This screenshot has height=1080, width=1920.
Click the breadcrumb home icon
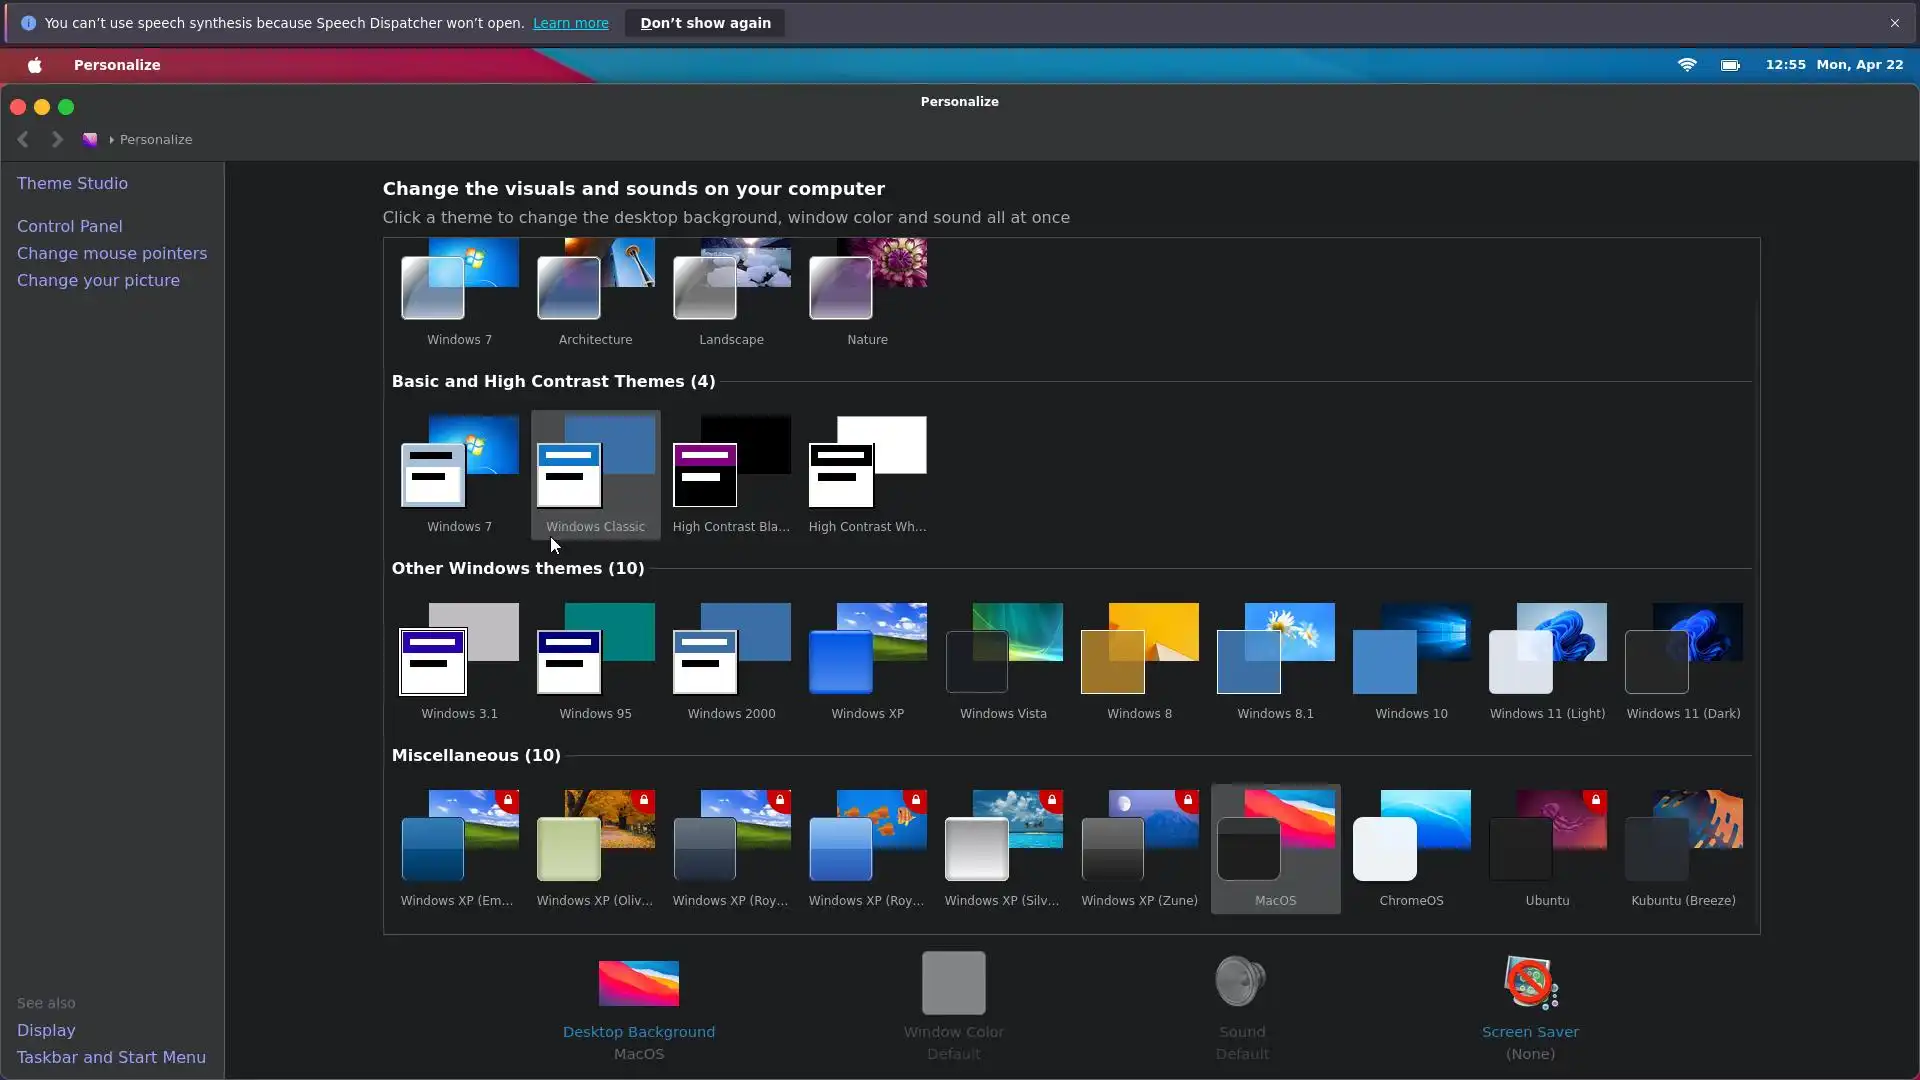tap(90, 140)
